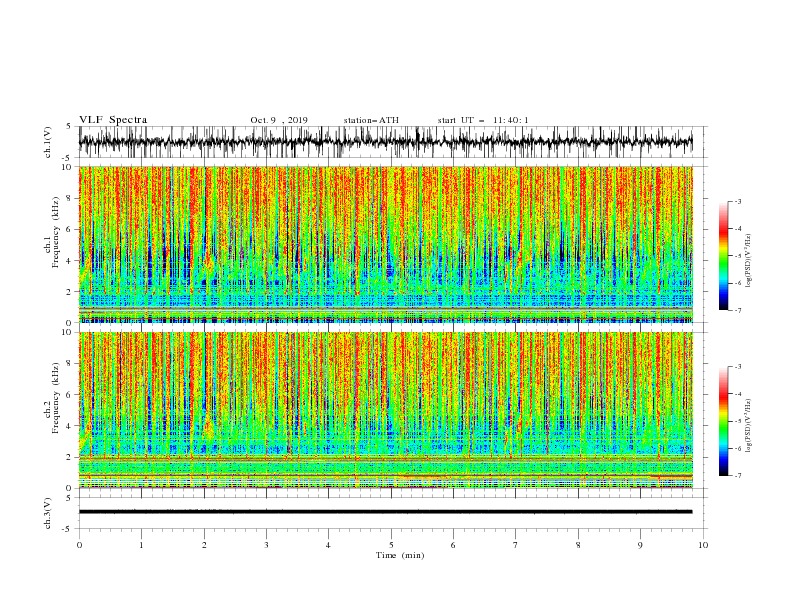Click time axis tick label 7

click(516, 545)
